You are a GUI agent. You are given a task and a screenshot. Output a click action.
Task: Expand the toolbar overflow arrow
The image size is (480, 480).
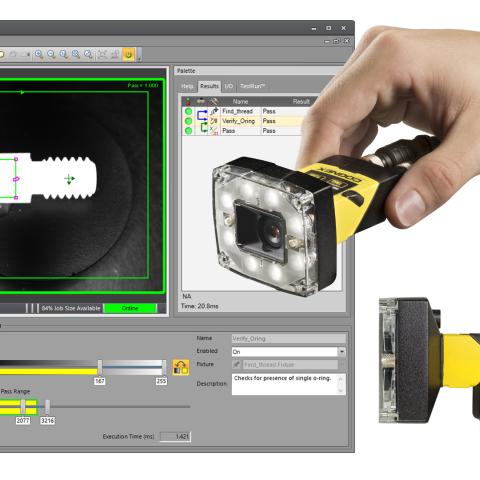point(139,55)
